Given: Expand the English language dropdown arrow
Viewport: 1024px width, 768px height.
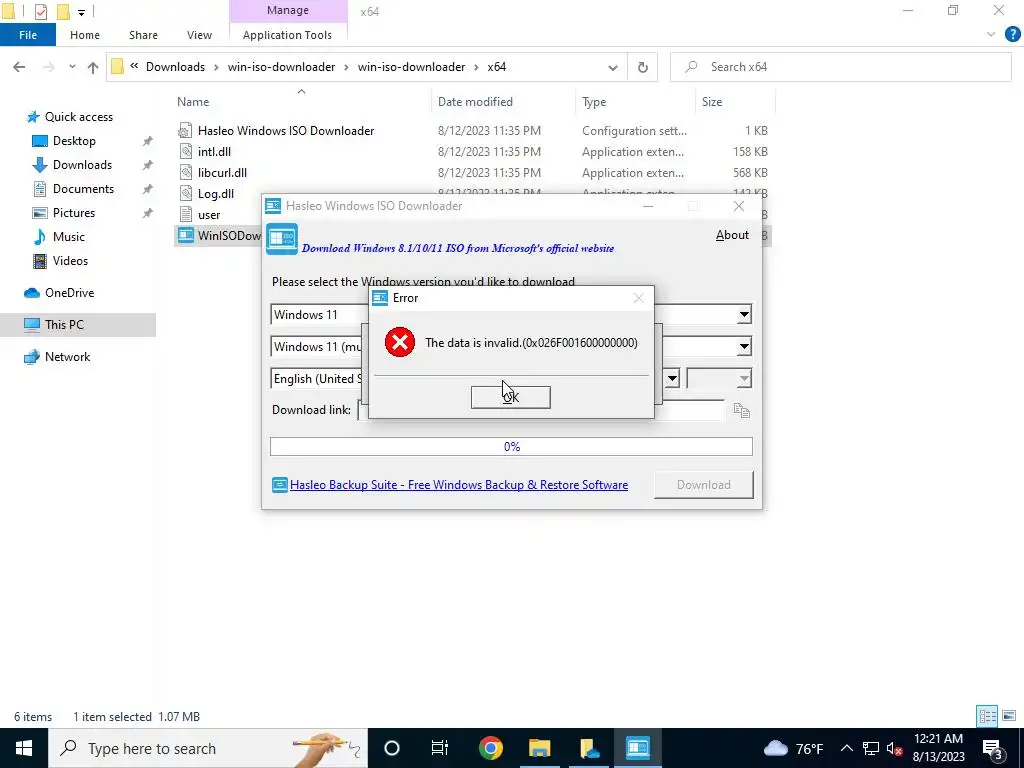Looking at the screenshot, I should (x=672, y=379).
